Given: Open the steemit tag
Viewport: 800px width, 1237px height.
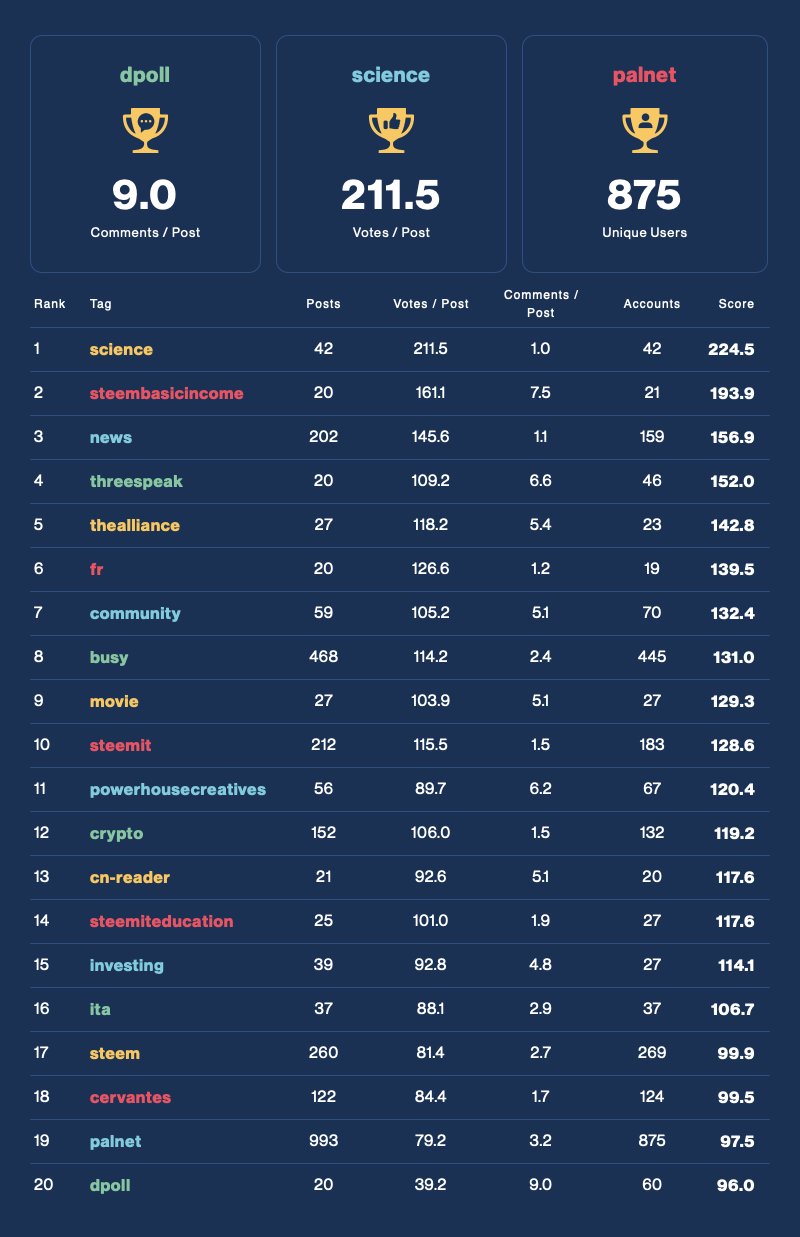Looking at the screenshot, I should (x=120, y=745).
